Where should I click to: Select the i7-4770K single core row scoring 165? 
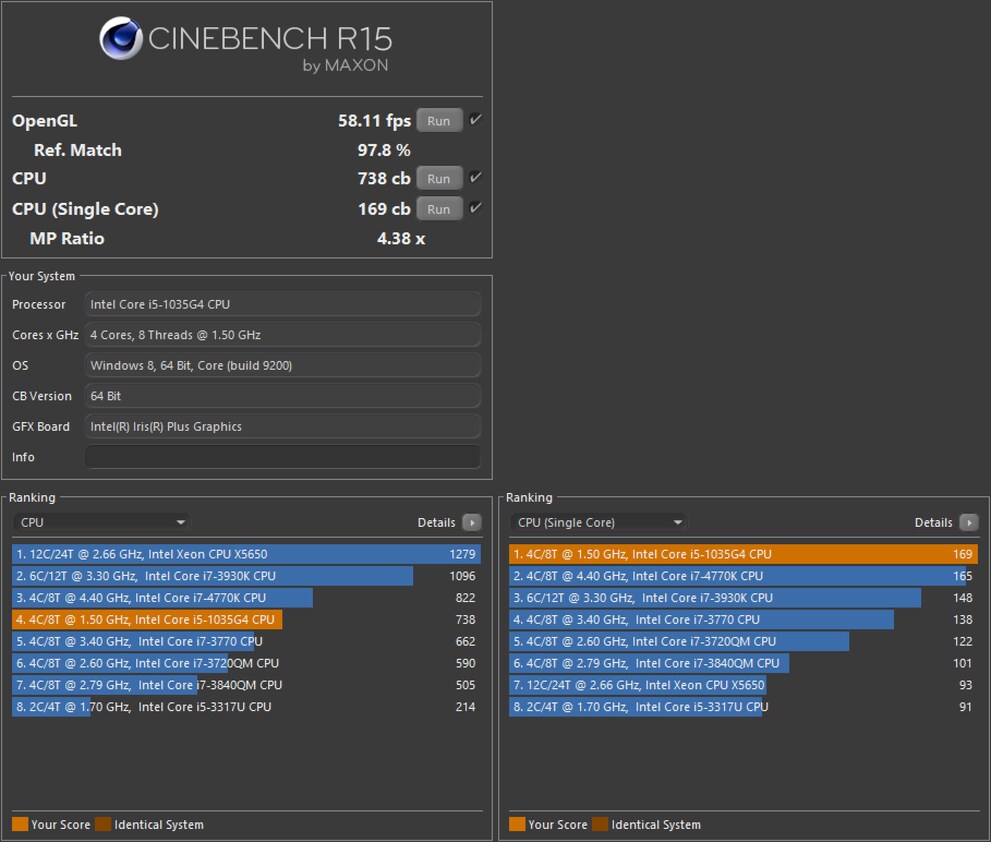743,576
